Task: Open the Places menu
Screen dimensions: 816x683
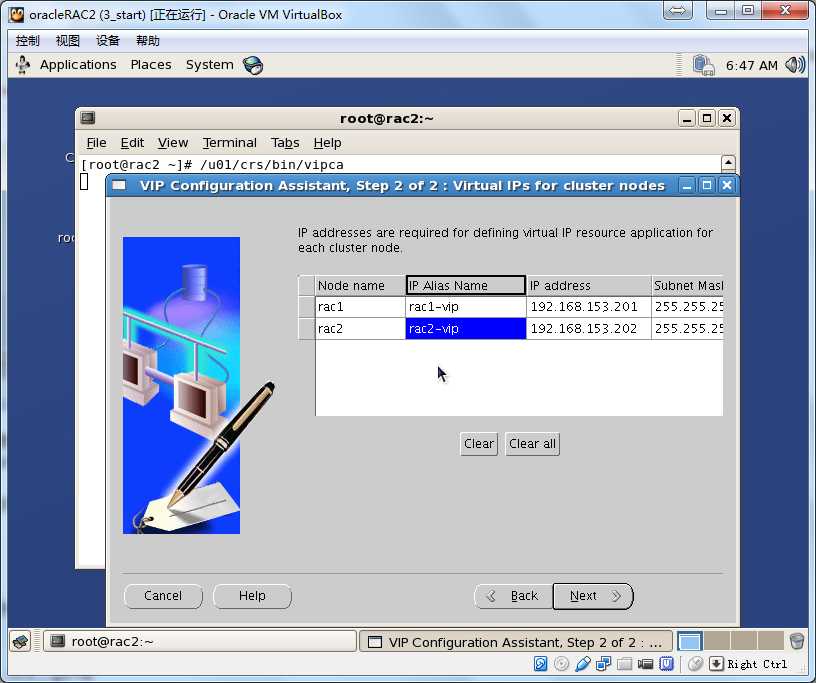Action: [x=151, y=65]
